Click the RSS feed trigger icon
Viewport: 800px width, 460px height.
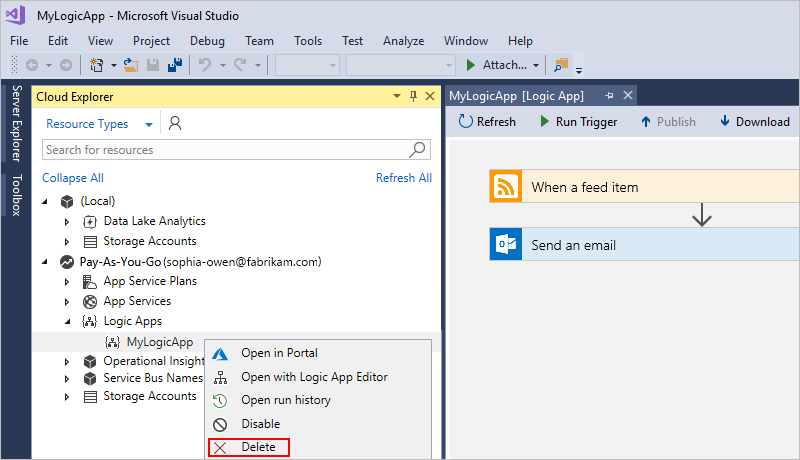(x=506, y=187)
